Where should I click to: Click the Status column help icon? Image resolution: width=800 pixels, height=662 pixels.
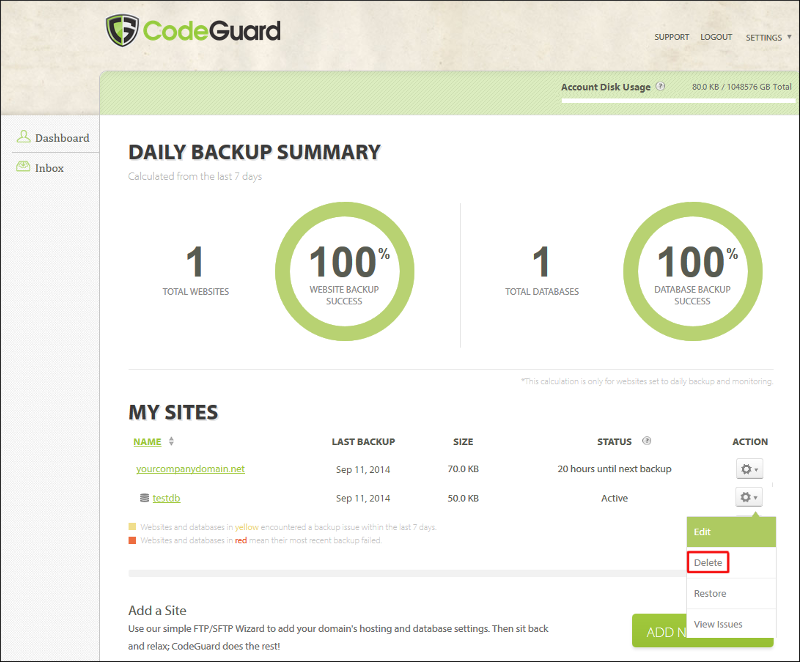[647, 441]
